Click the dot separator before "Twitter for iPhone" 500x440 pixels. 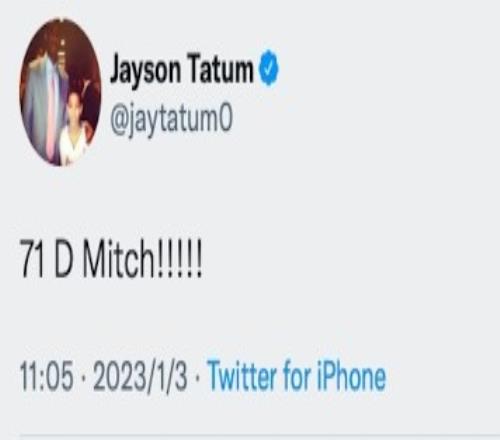click(x=197, y=377)
